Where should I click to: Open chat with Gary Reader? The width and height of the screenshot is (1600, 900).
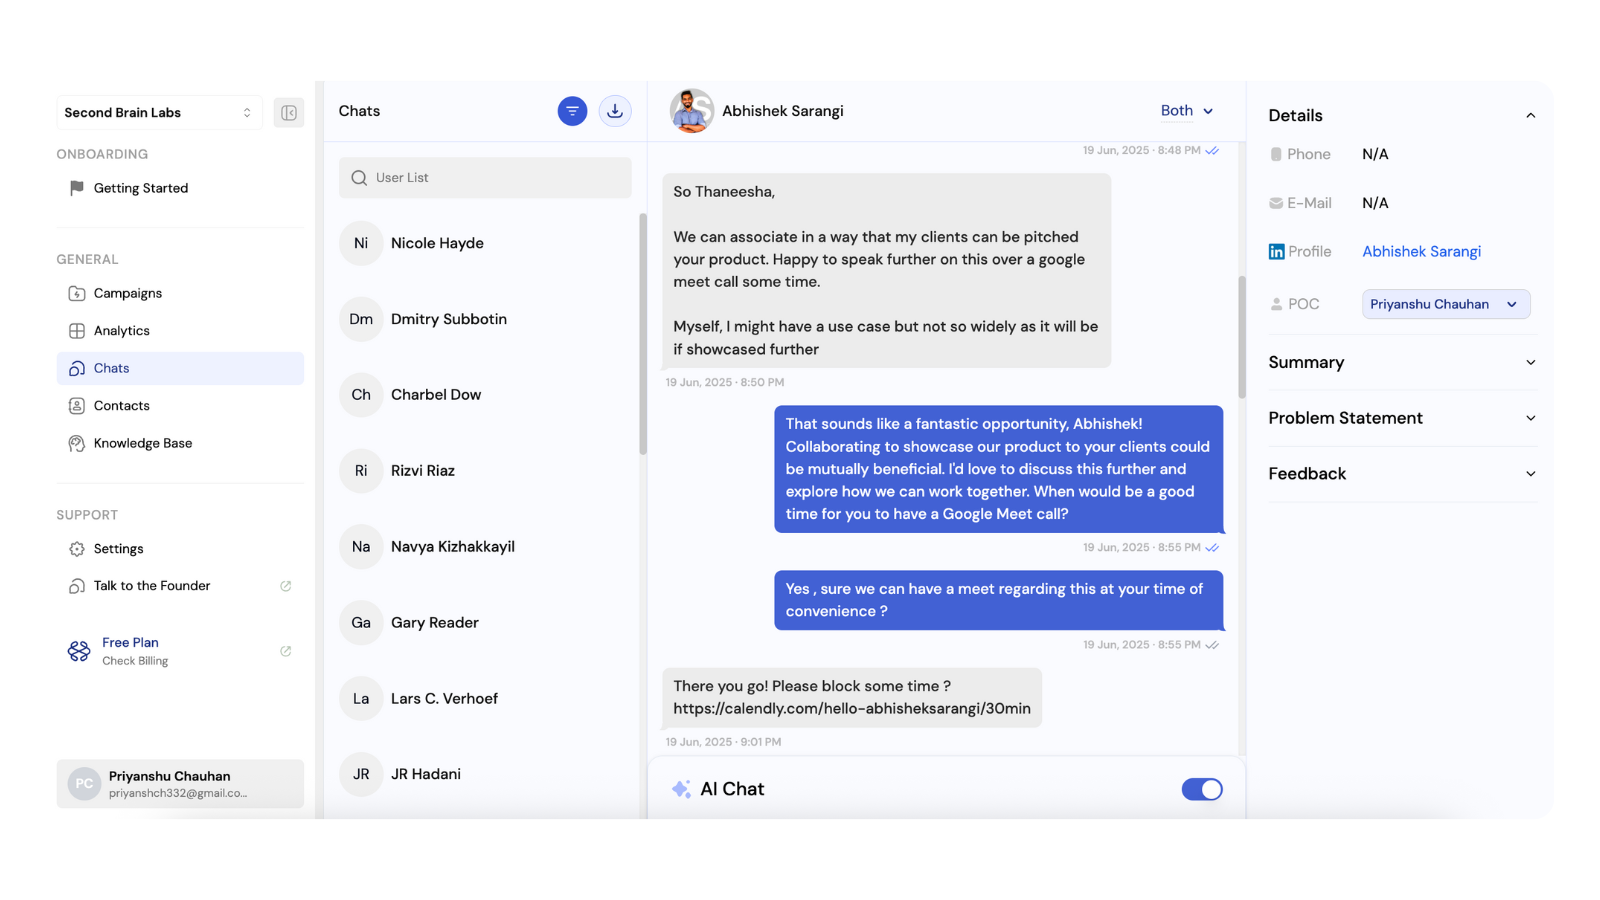pyautogui.click(x=486, y=623)
